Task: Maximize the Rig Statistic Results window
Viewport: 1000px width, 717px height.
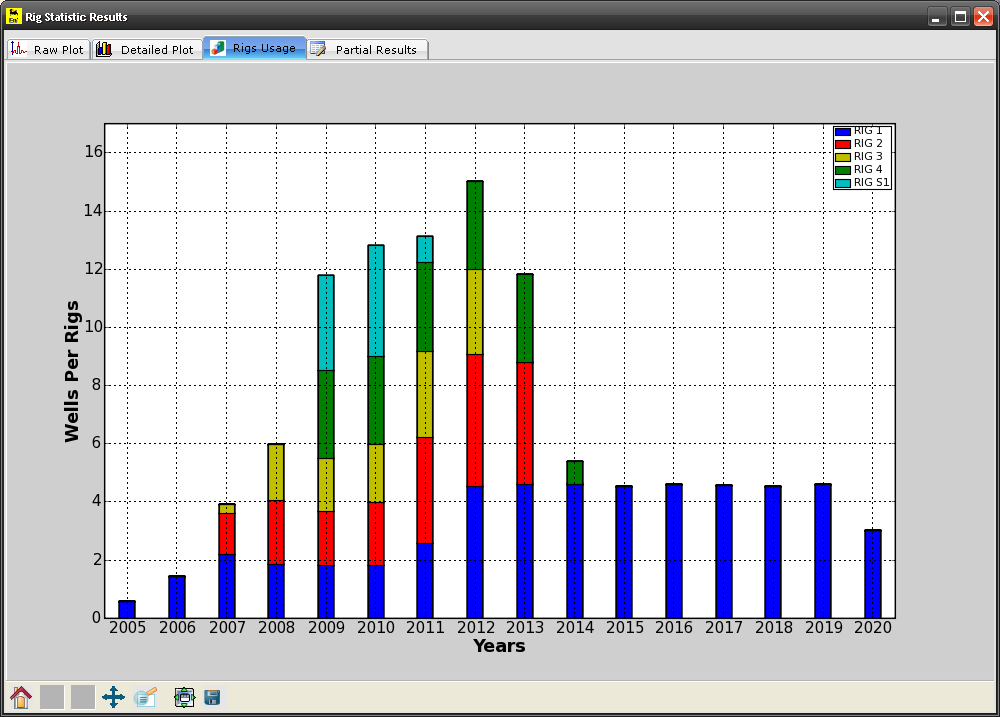Action: click(960, 17)
